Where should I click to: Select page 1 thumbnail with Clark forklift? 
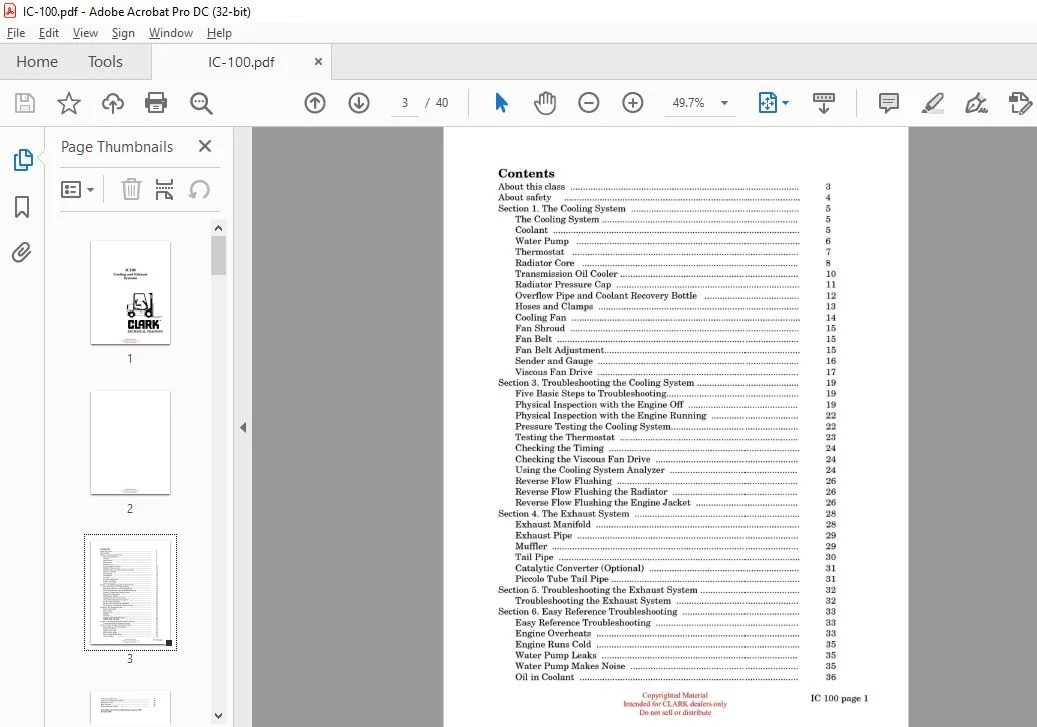pos(130,292)
